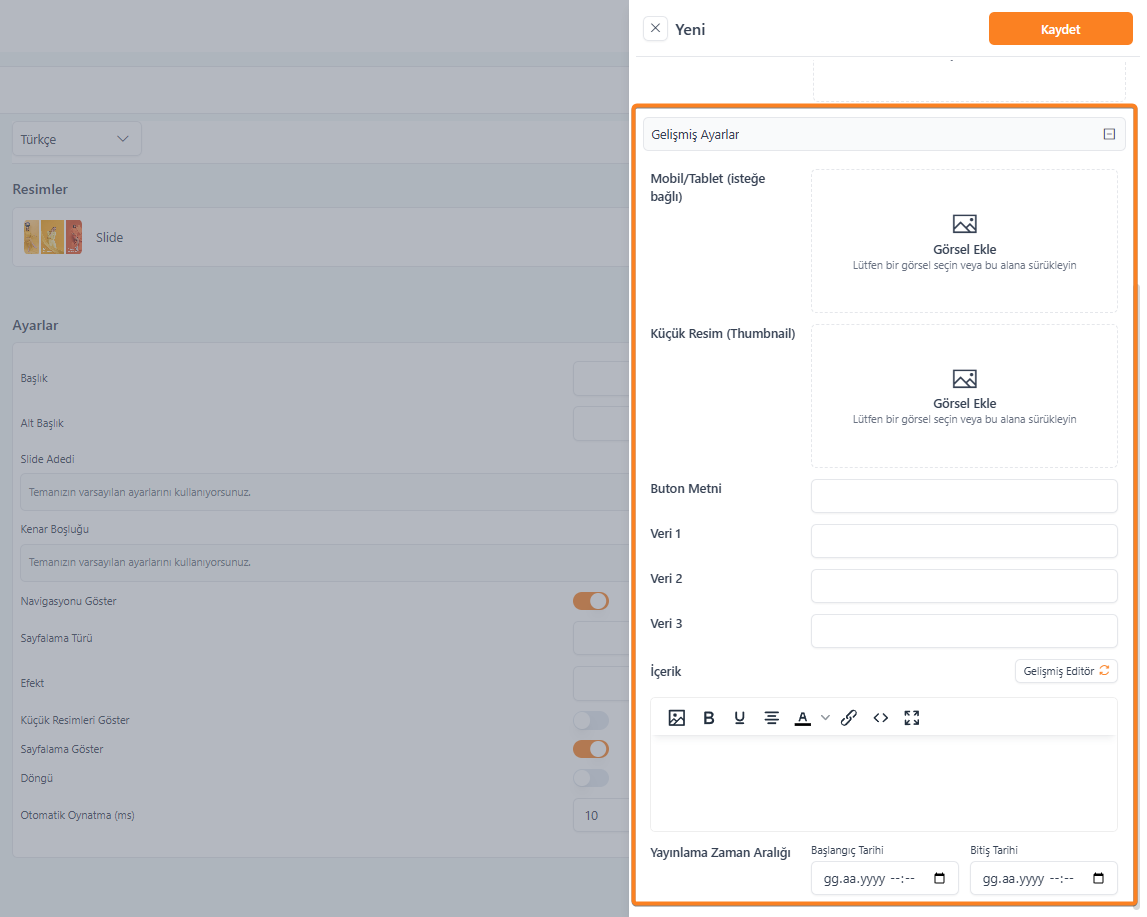Focus the Buton Metni input field
This screenshot has width=1147, height=917.
coord(964,496)
